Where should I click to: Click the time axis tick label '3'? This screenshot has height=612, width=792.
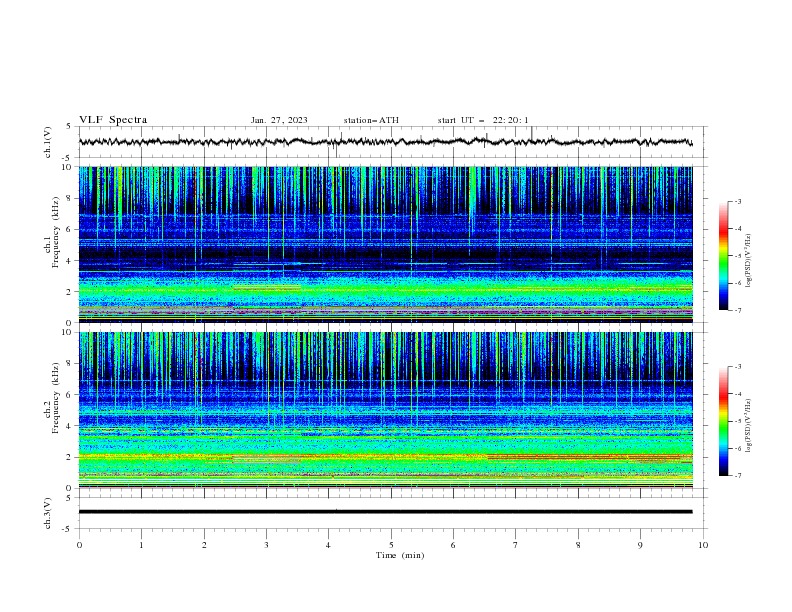point(266,545)
